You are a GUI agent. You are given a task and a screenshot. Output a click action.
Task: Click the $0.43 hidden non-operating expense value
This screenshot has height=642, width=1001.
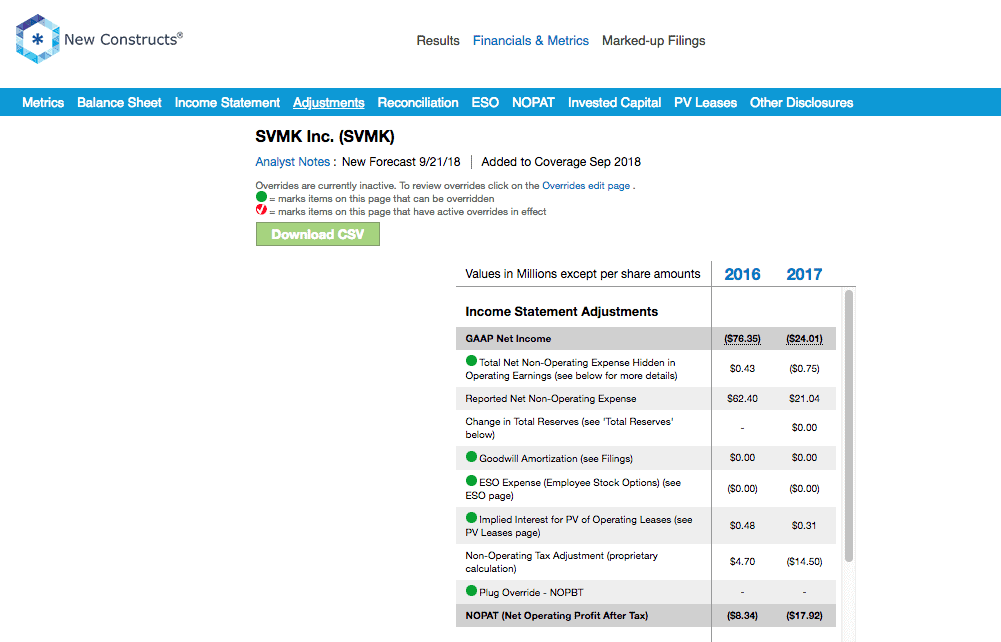coord(742,368)
